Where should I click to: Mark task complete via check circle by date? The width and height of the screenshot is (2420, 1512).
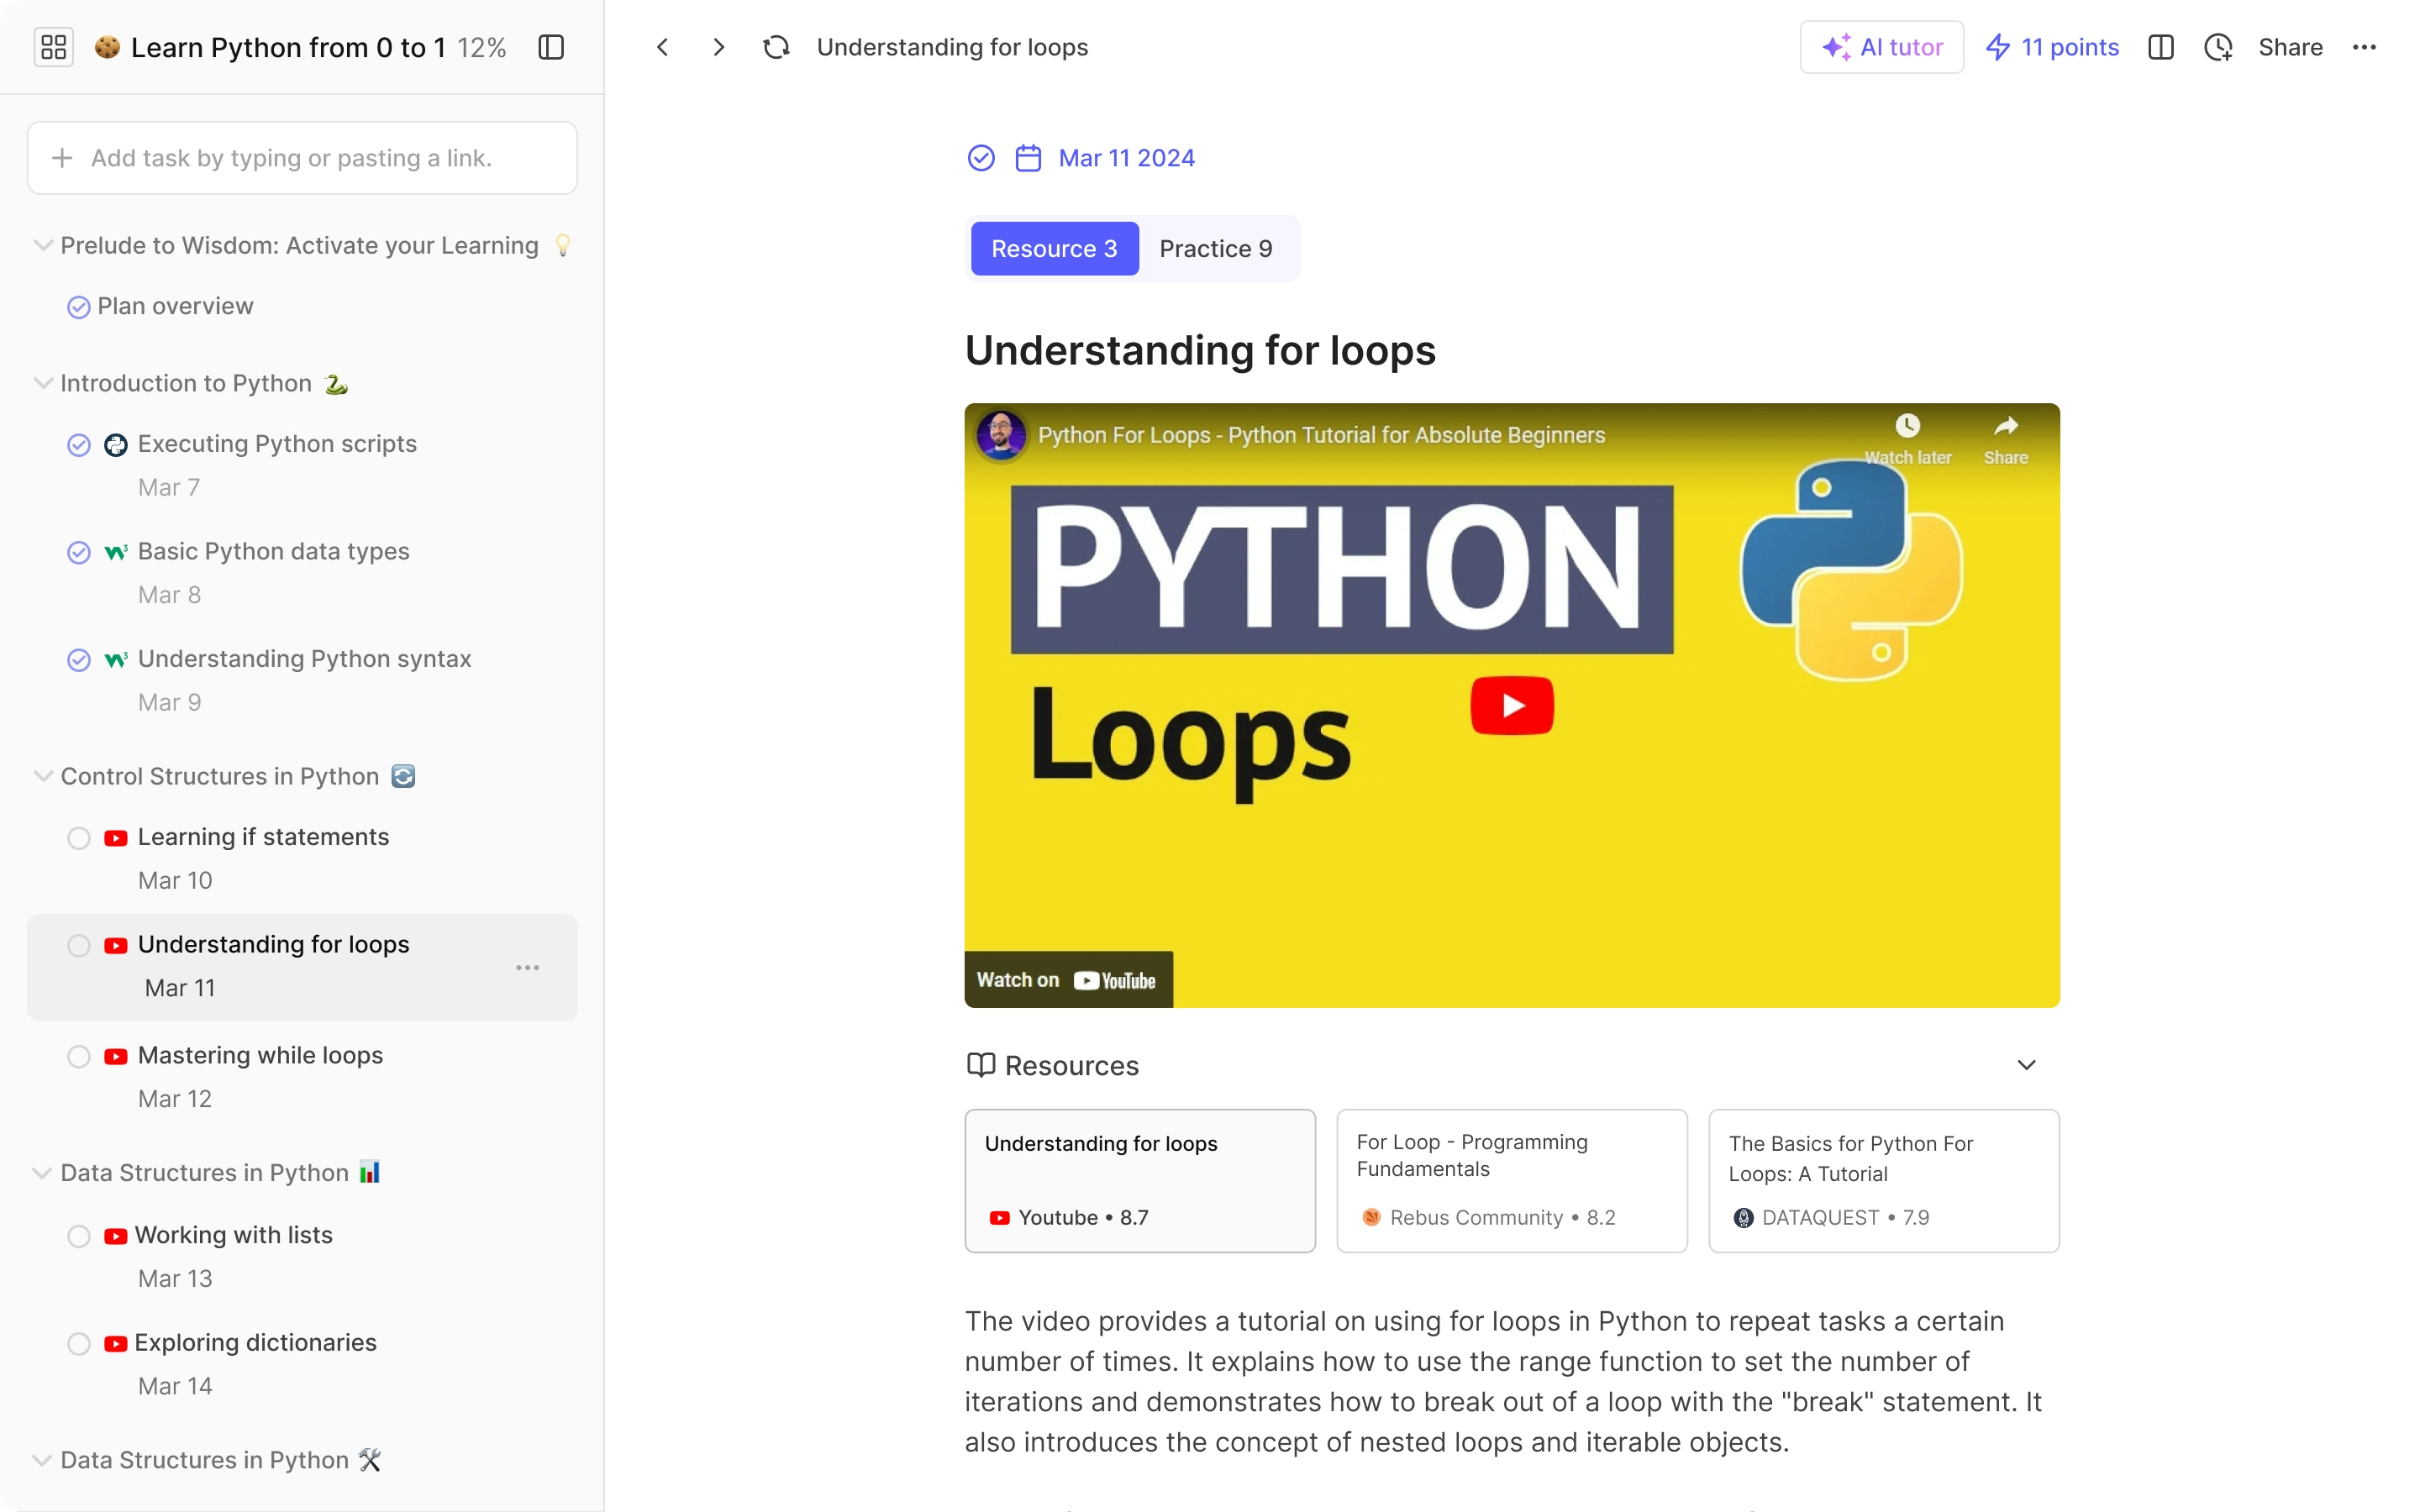pos(981,158)
